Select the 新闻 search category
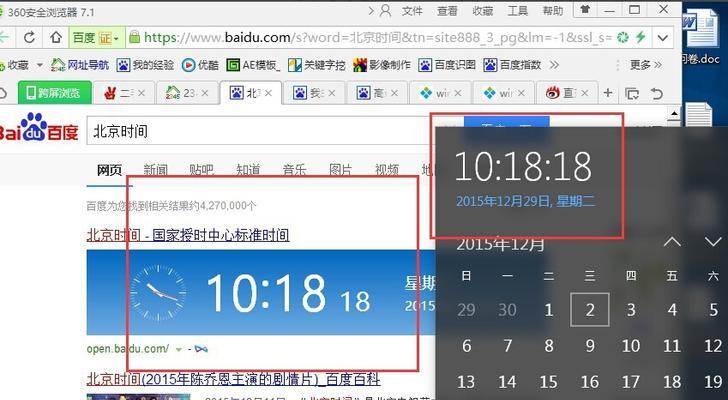 (x=156, y=170)
